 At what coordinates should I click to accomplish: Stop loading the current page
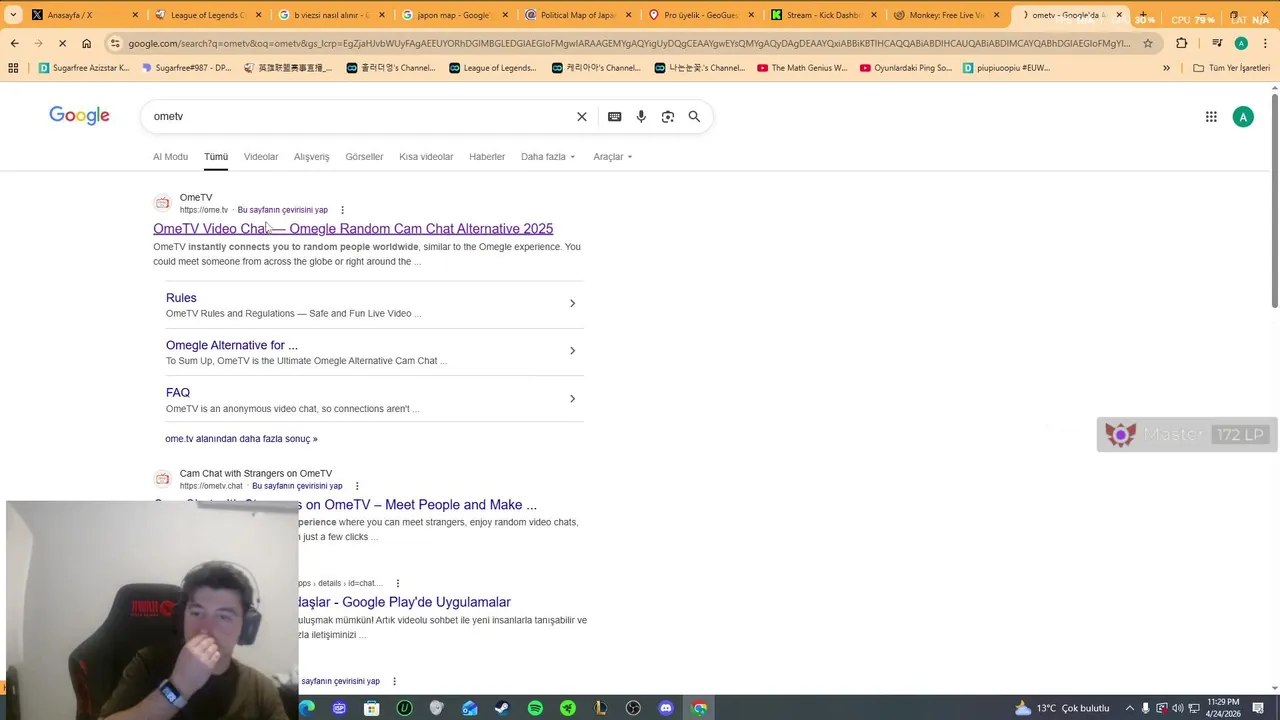(x=62, y=43)
